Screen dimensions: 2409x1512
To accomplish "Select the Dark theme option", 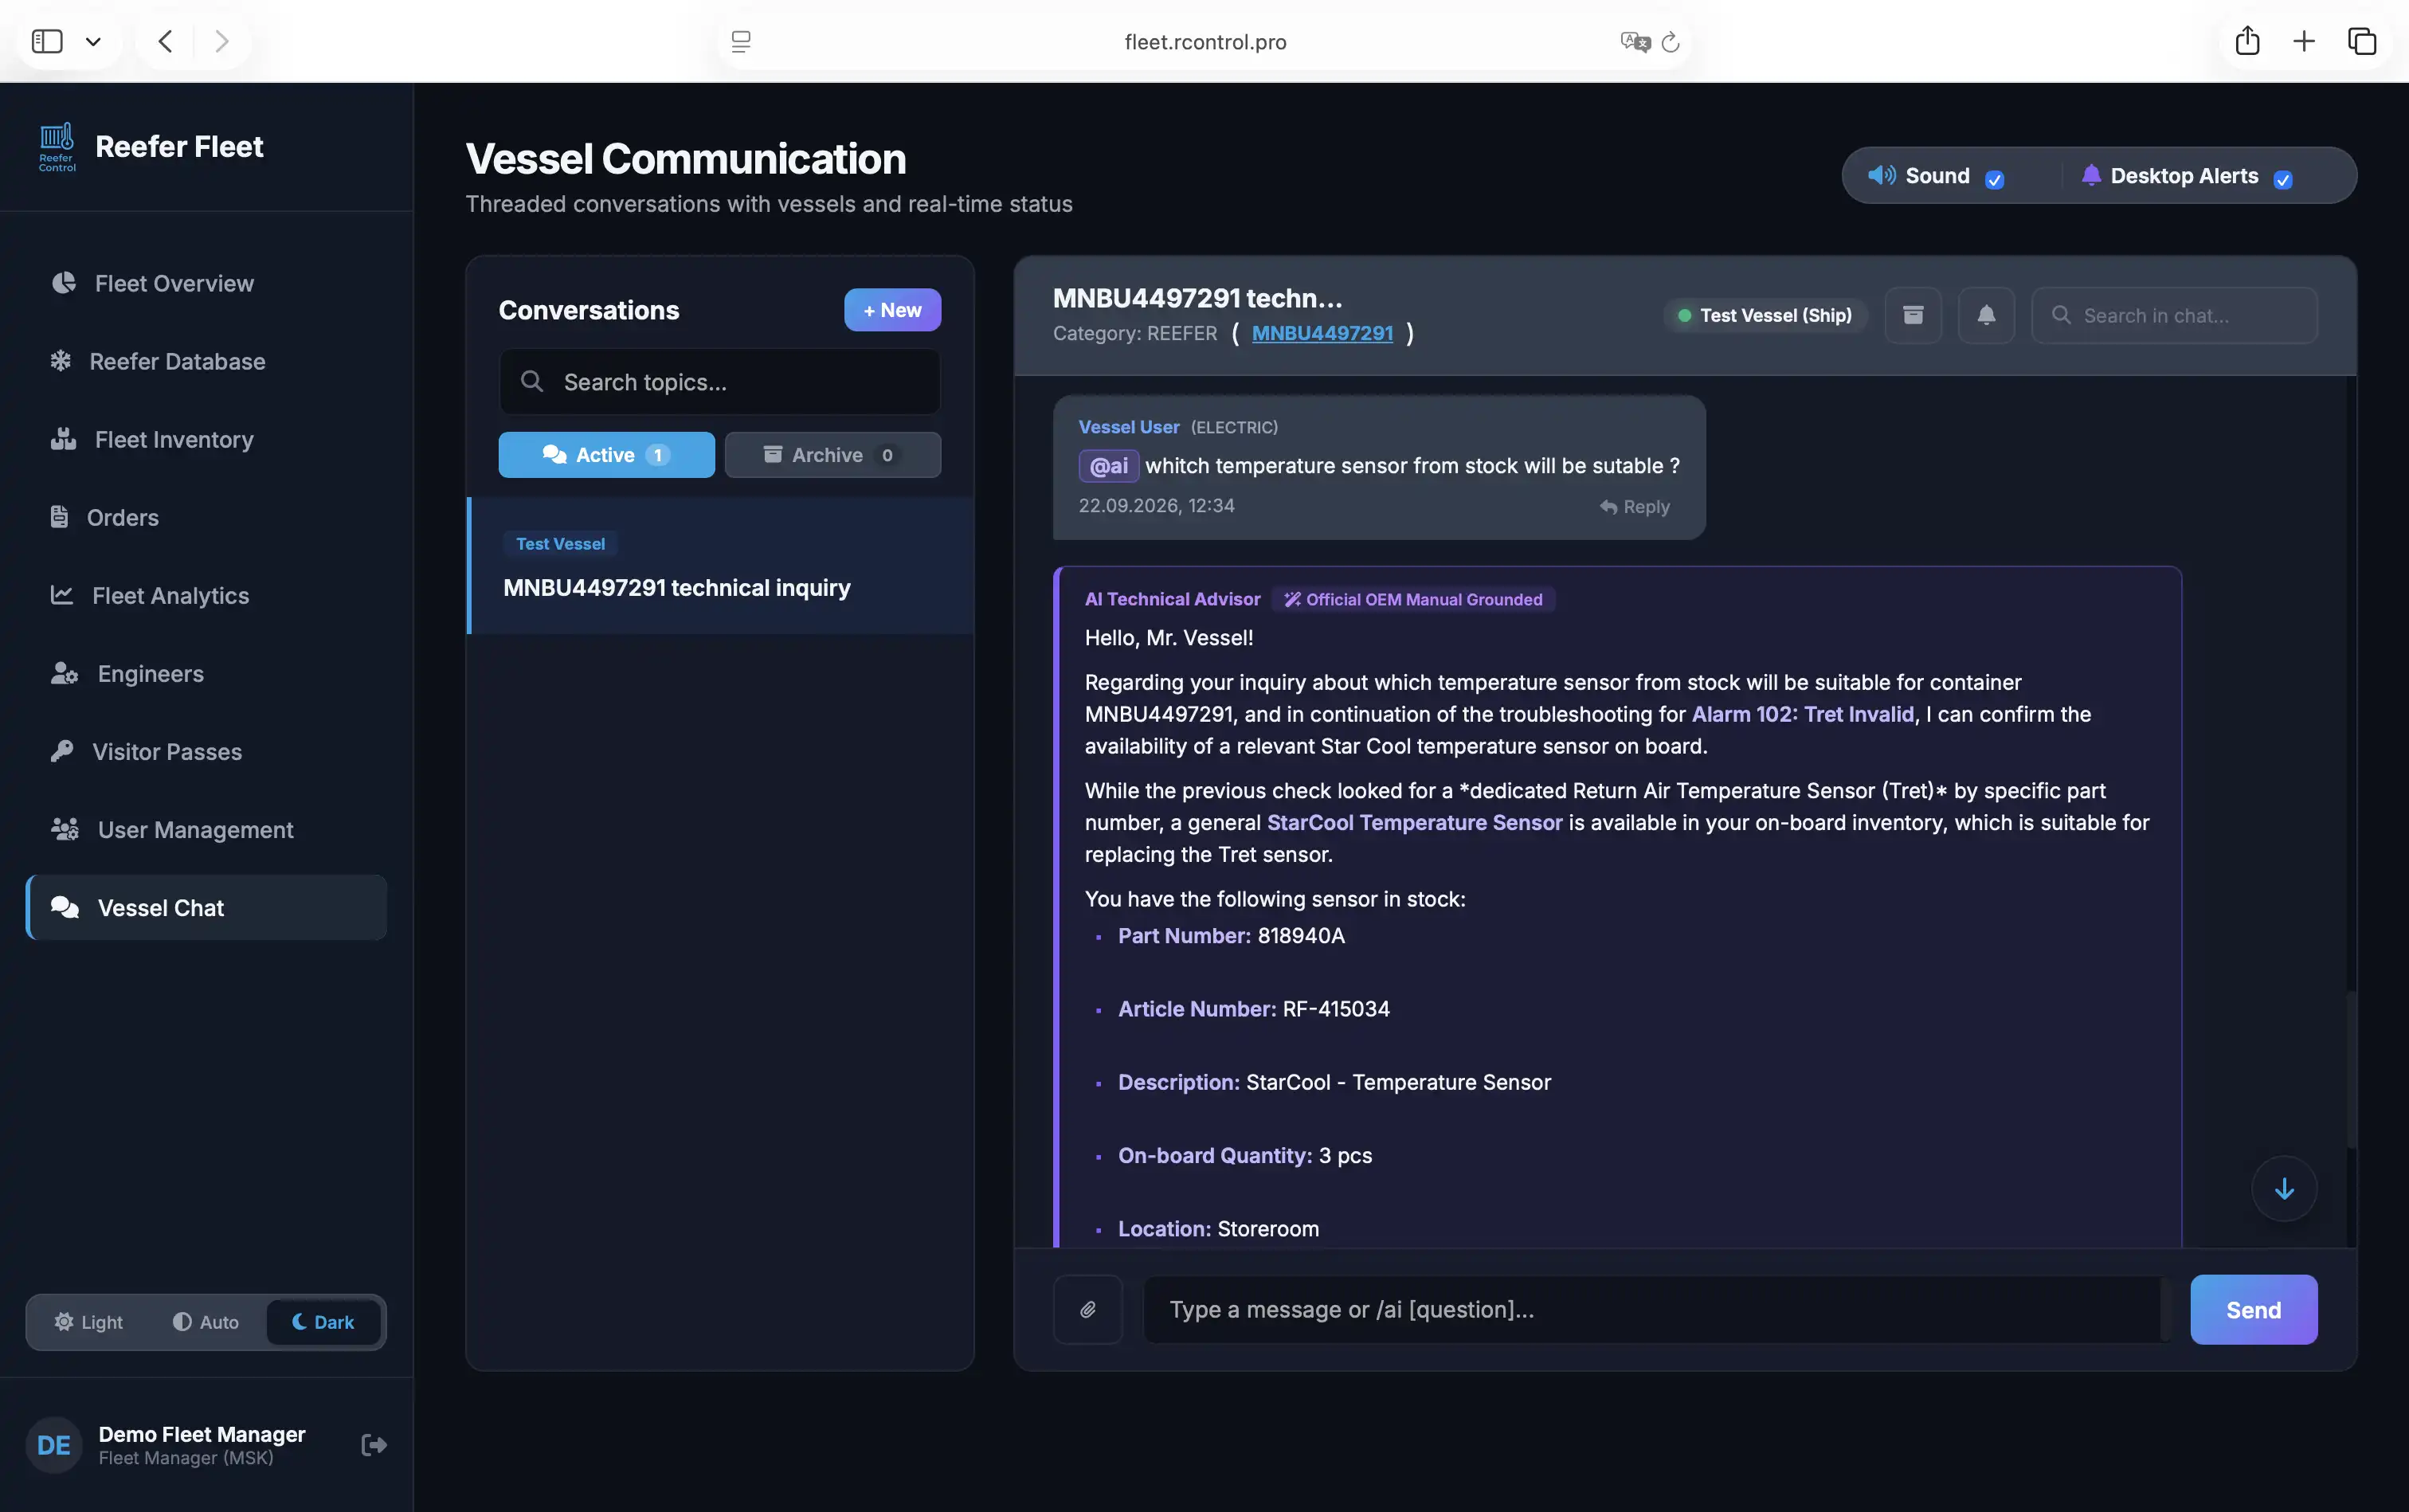I will point(323,1322).
